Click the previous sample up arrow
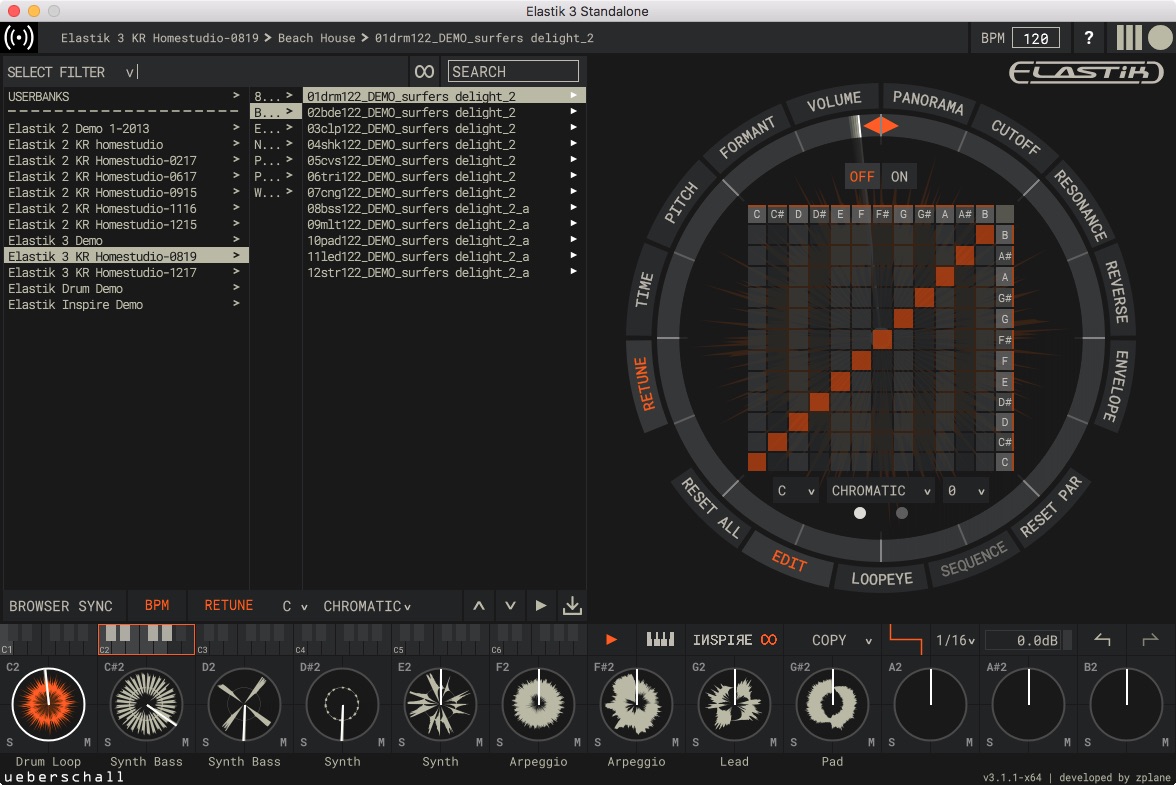1176x785 pixels. tap(479, 606)
